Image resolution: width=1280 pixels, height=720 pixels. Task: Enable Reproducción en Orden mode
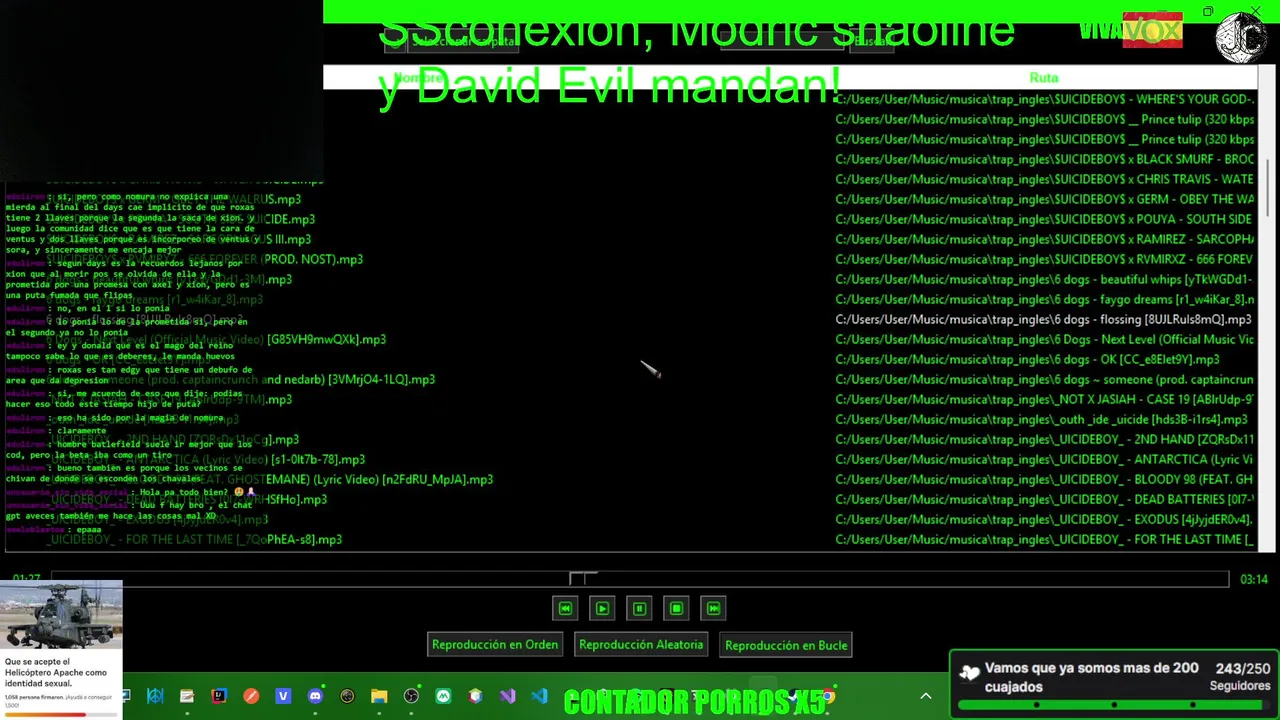point(495,645)
